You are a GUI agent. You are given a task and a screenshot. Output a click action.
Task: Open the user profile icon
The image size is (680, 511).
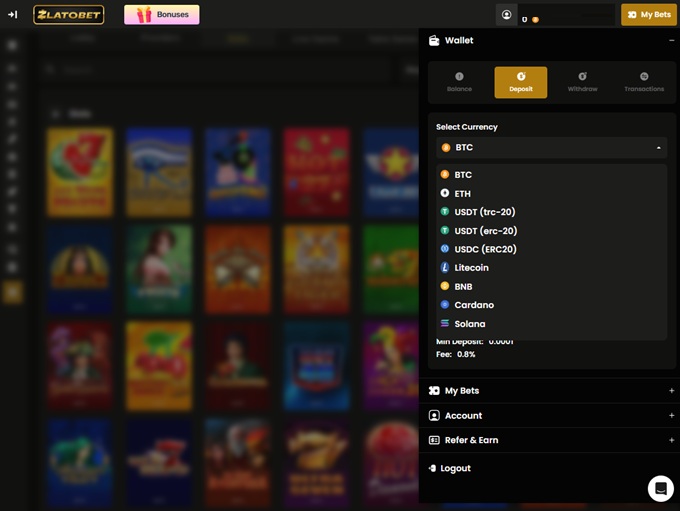[x=507, y=15]
